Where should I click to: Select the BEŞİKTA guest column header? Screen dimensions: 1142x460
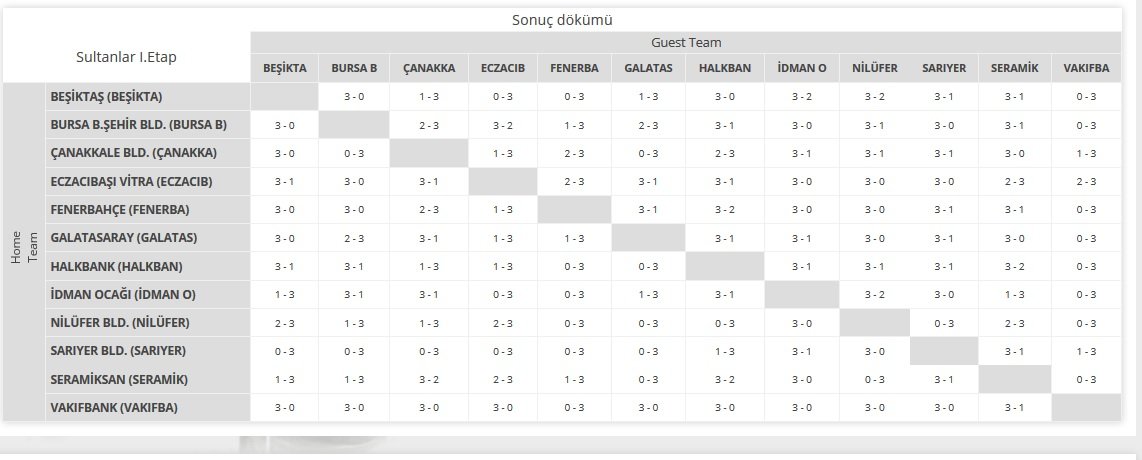click(284, 69)
